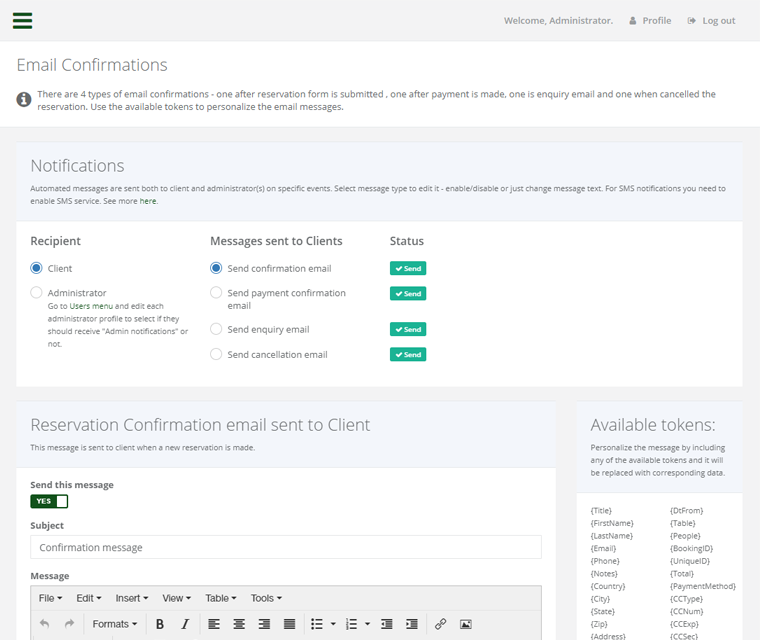760x640 pixels.
Task: Open the Table menu in editor
Action: [221, 598]
